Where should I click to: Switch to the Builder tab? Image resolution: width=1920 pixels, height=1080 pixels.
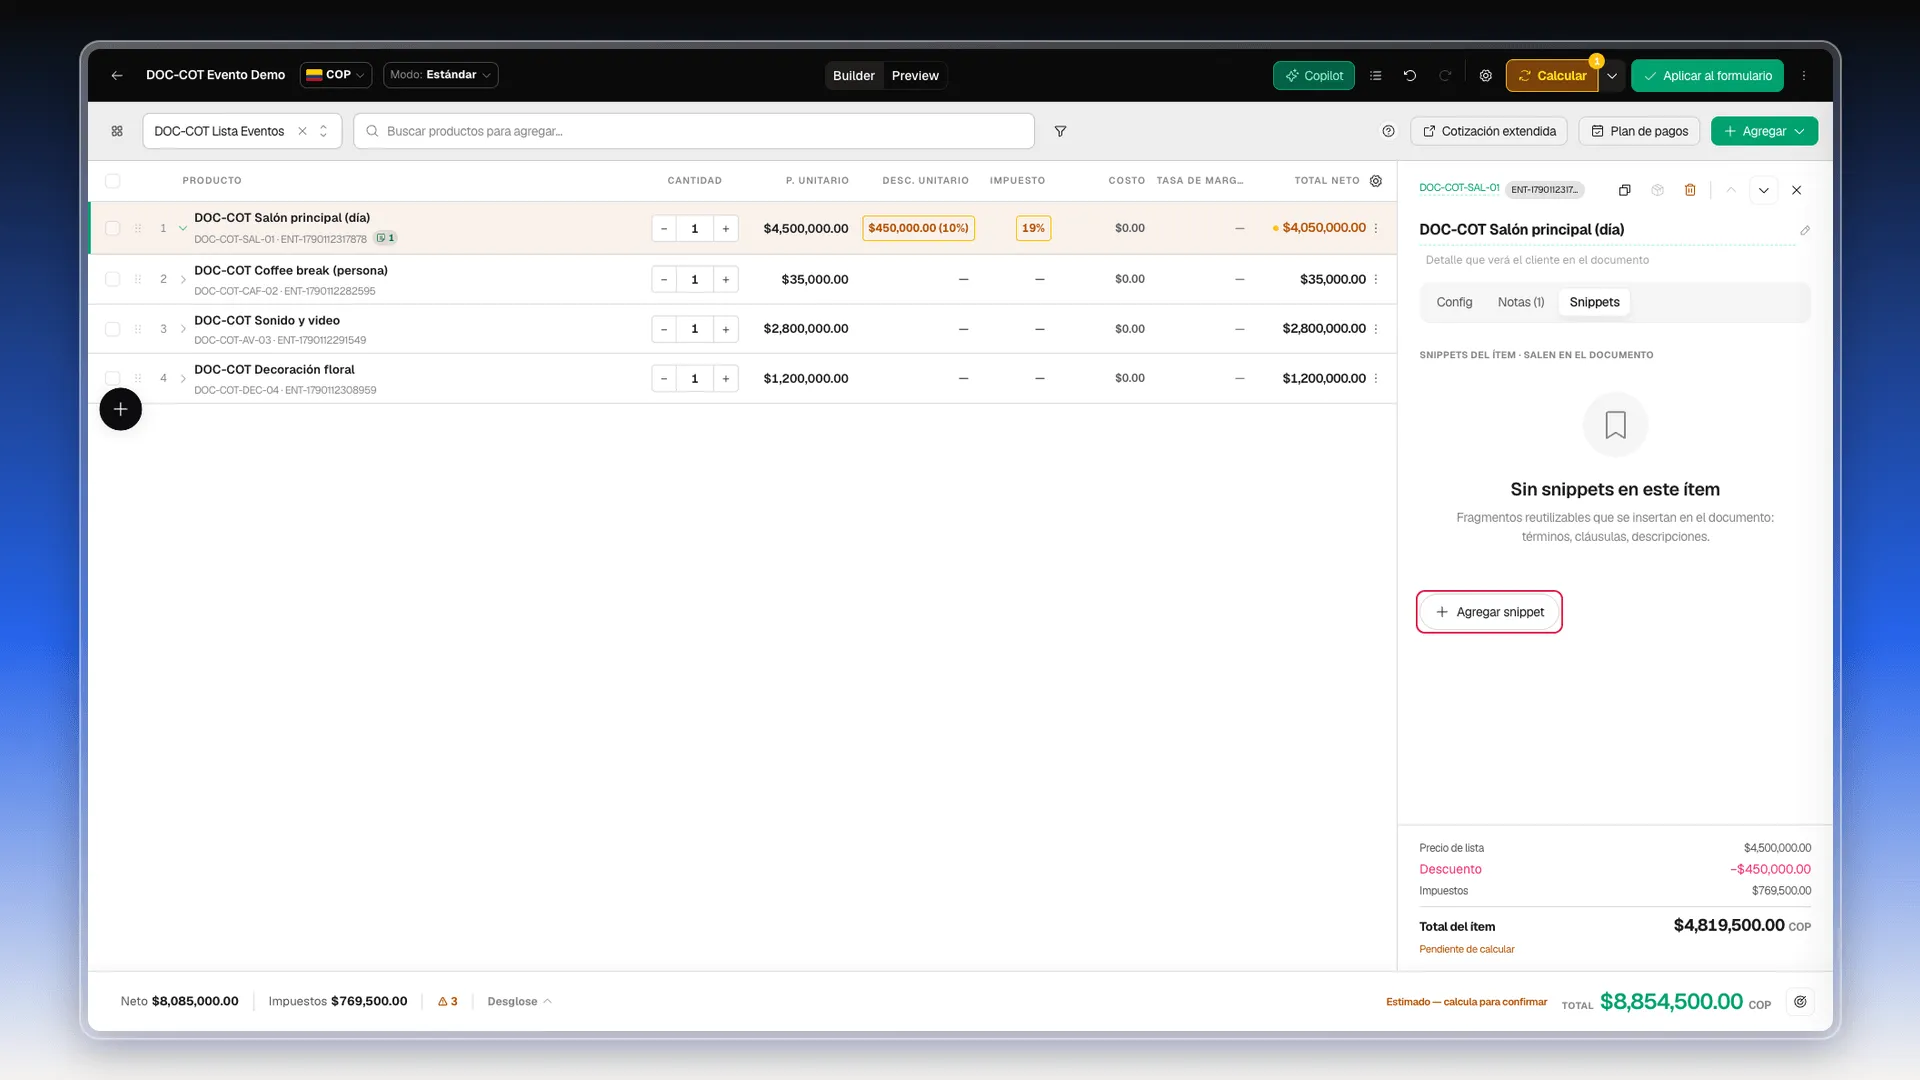click(854, 76)
